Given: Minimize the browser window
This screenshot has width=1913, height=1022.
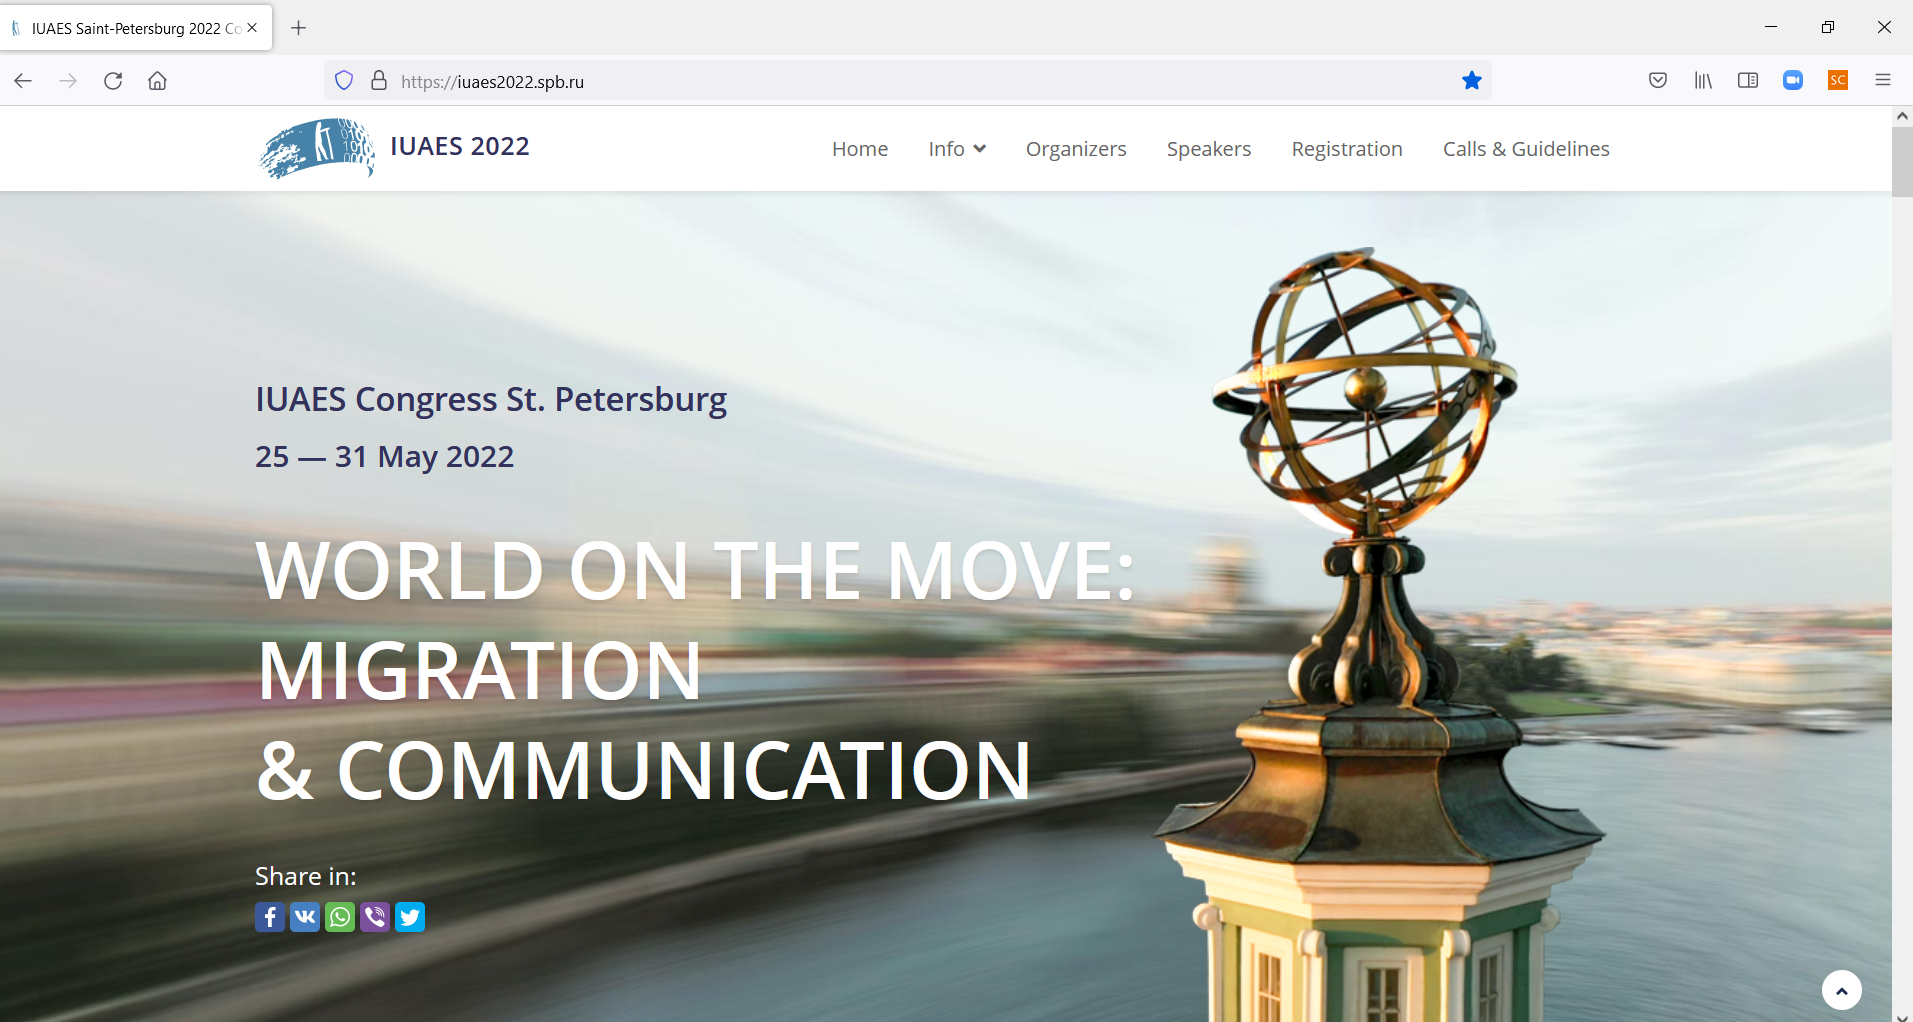Looking at the screenshot, I should coord(1771,27).
